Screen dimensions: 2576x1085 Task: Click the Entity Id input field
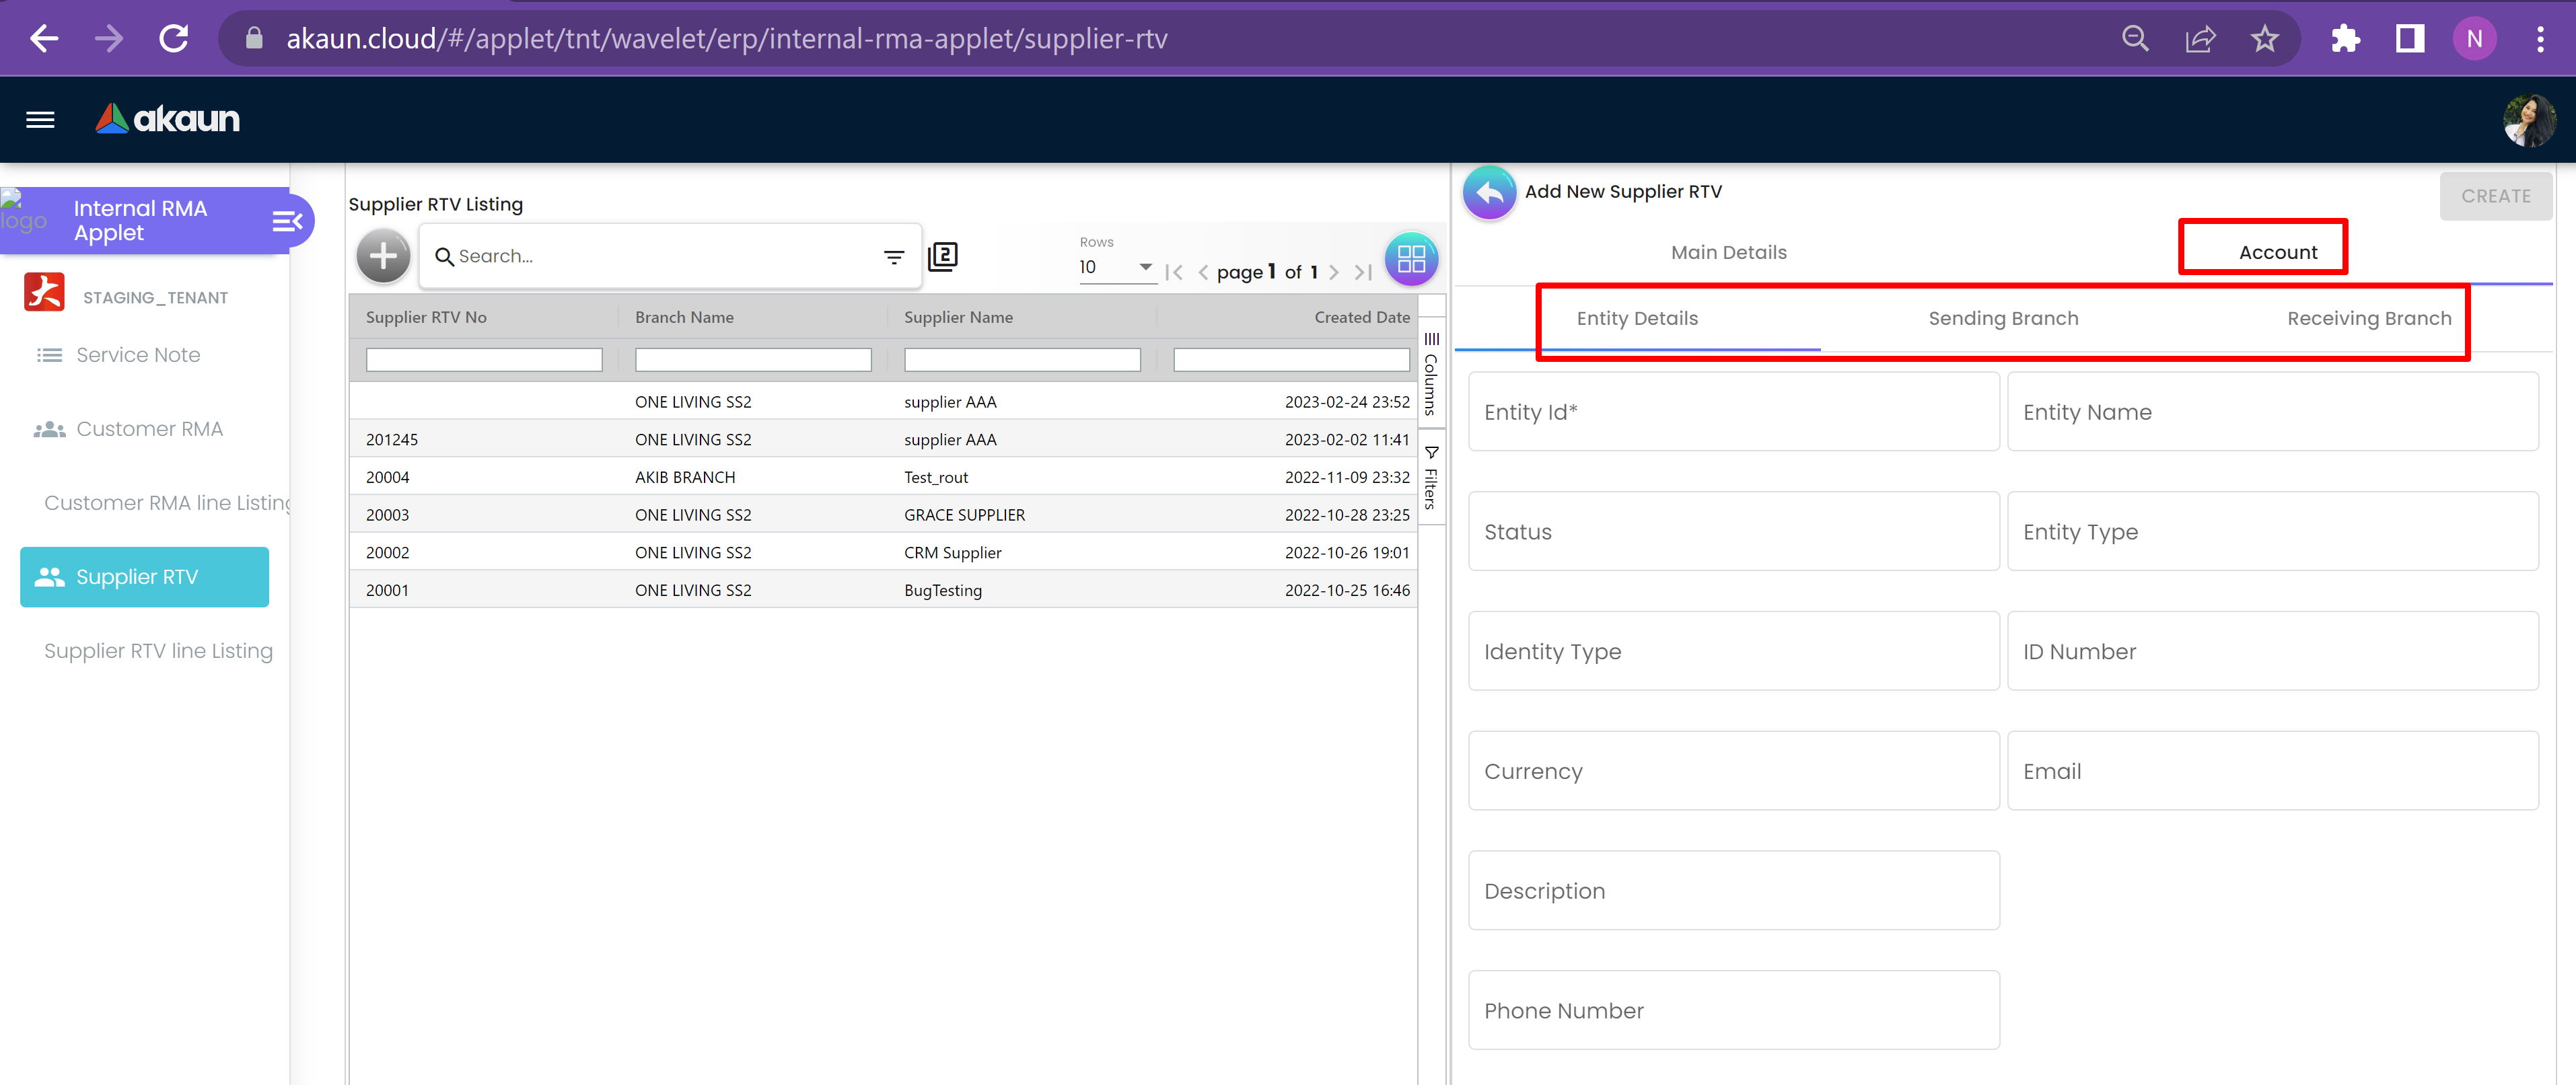click(1733, 412)
